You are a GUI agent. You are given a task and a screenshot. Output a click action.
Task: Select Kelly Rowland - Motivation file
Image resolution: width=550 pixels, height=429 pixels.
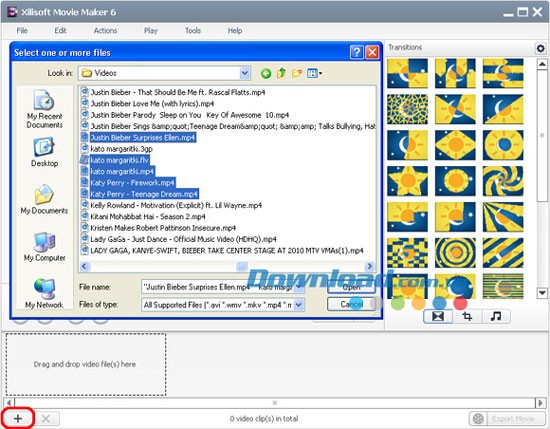pyautogui.click(x=172, y=205)
